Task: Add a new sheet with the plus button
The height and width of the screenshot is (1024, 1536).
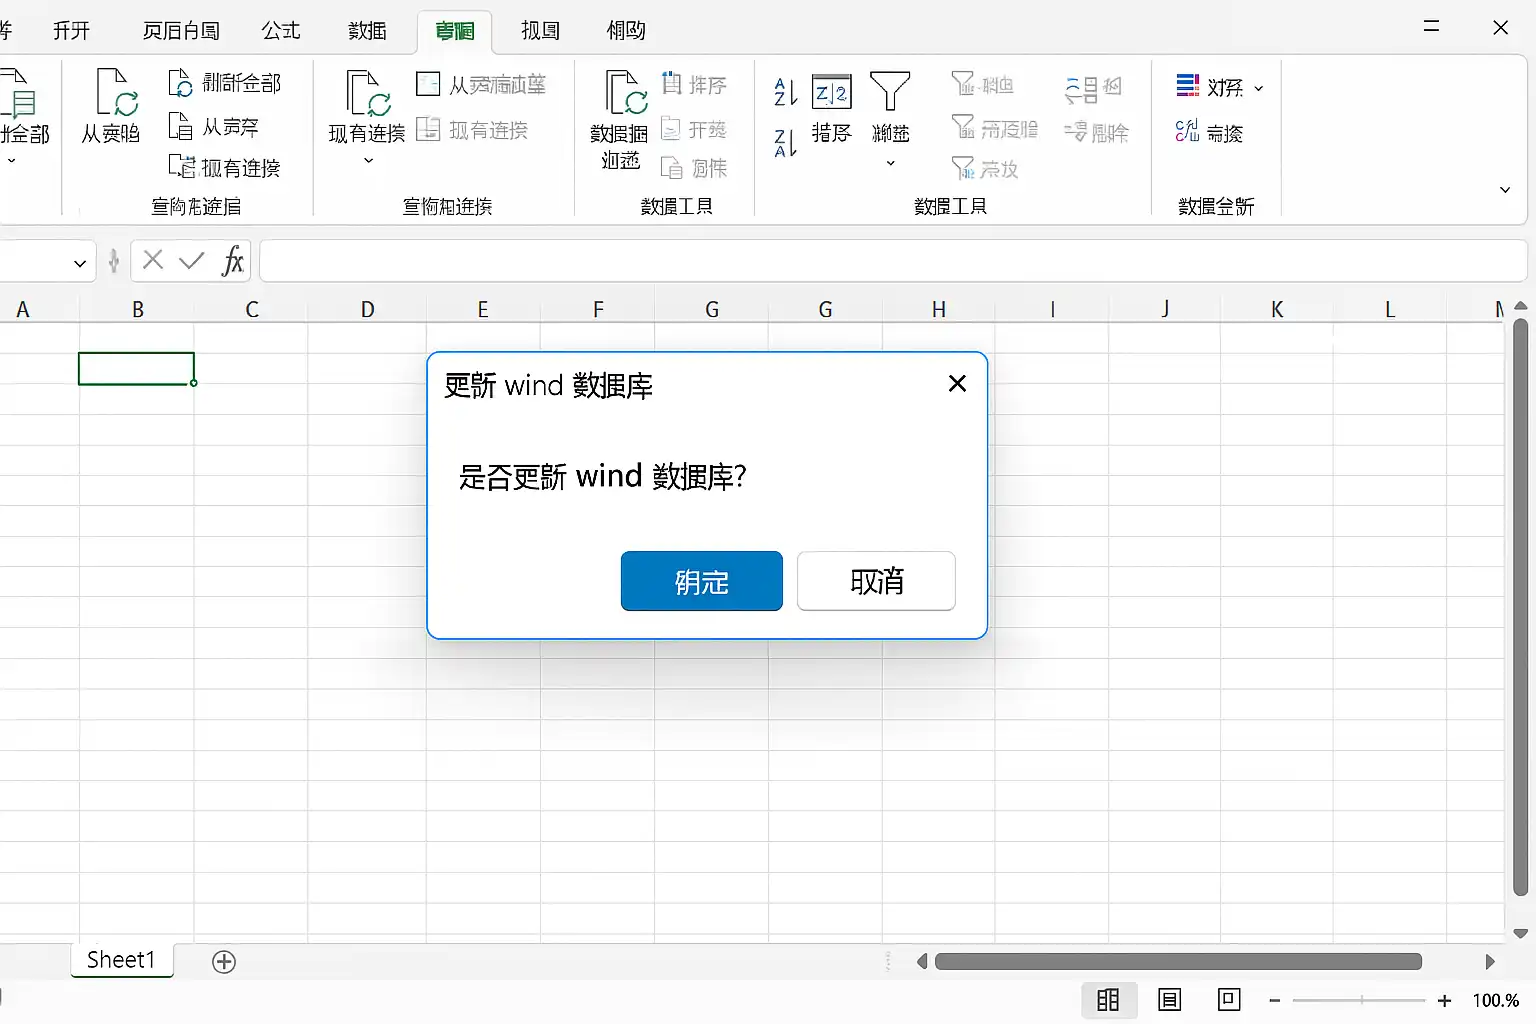Action: click(x=224, y=962)
